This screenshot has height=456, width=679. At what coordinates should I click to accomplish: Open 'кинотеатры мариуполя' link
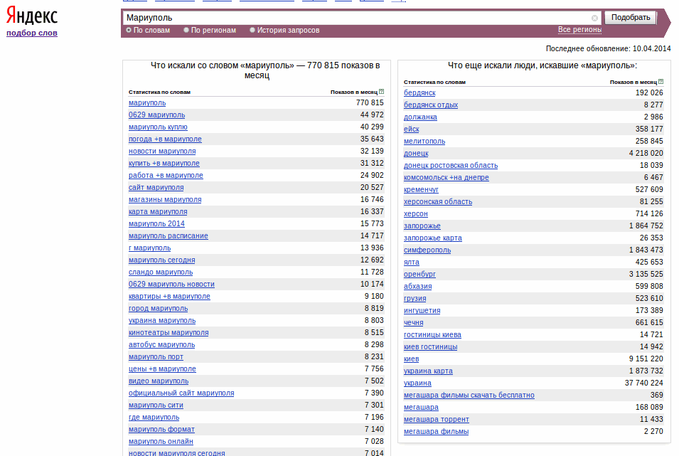168,333
